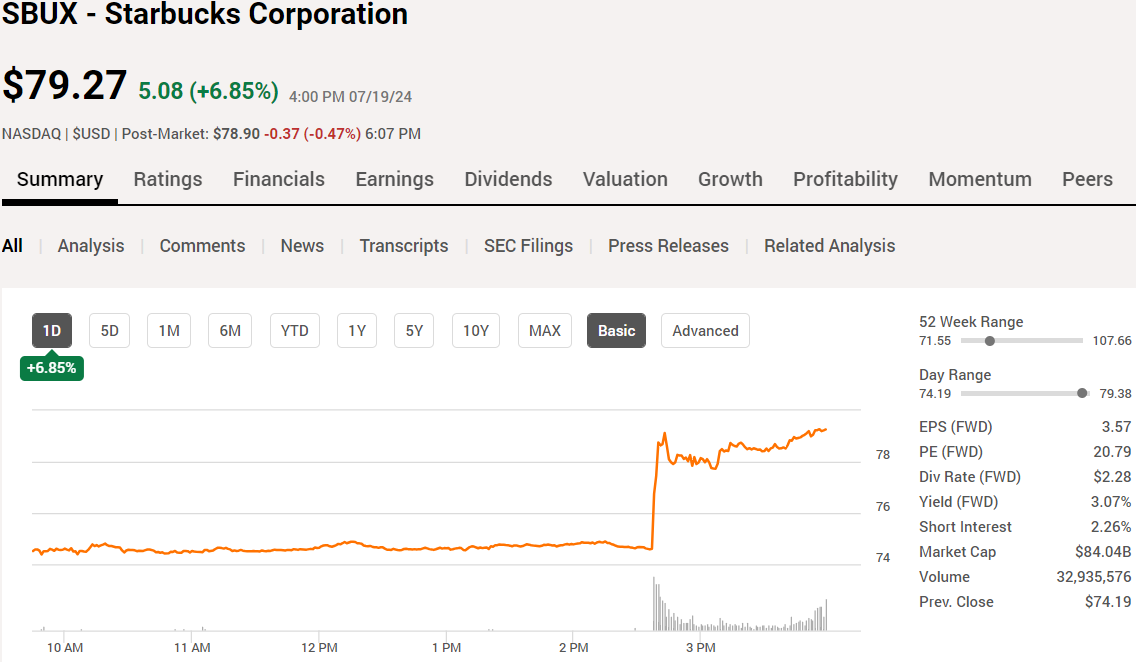The width and height of the screenshot is (1136, 662).
Task: Filter by Analysis
Action: coord(91,246)
